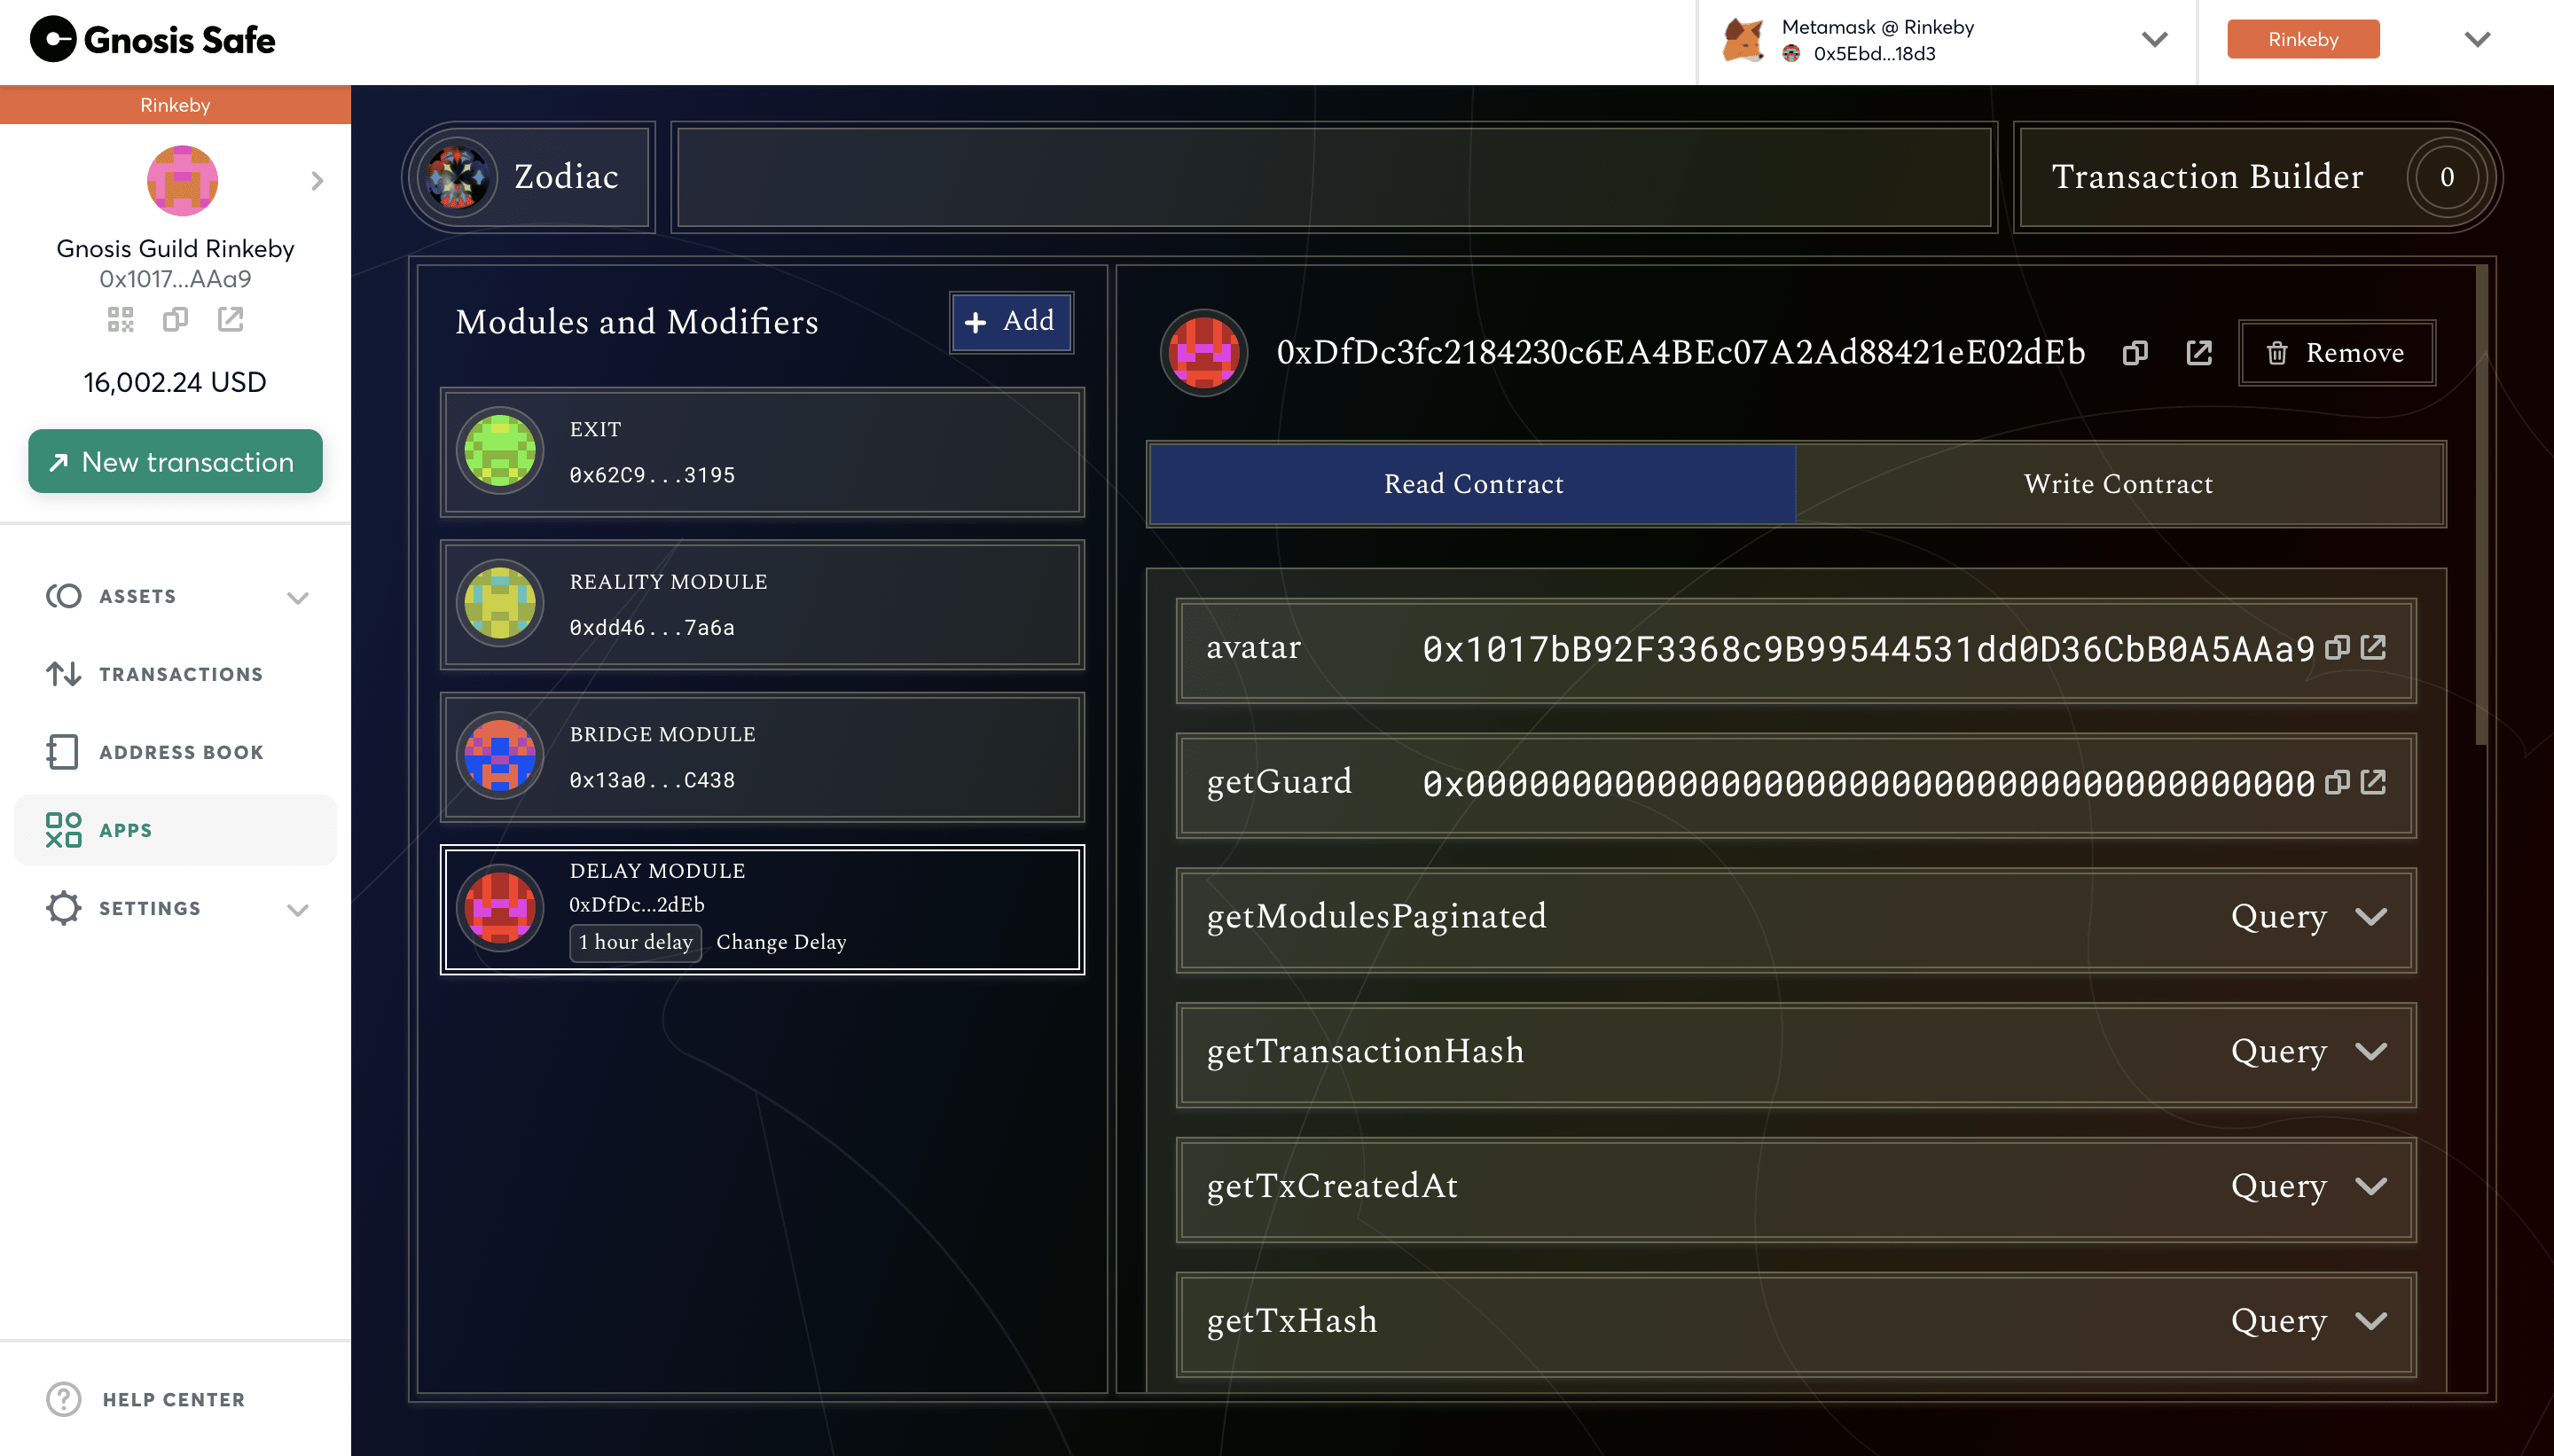Expand the getTxCreatedAt query

pos(2377,1186)
